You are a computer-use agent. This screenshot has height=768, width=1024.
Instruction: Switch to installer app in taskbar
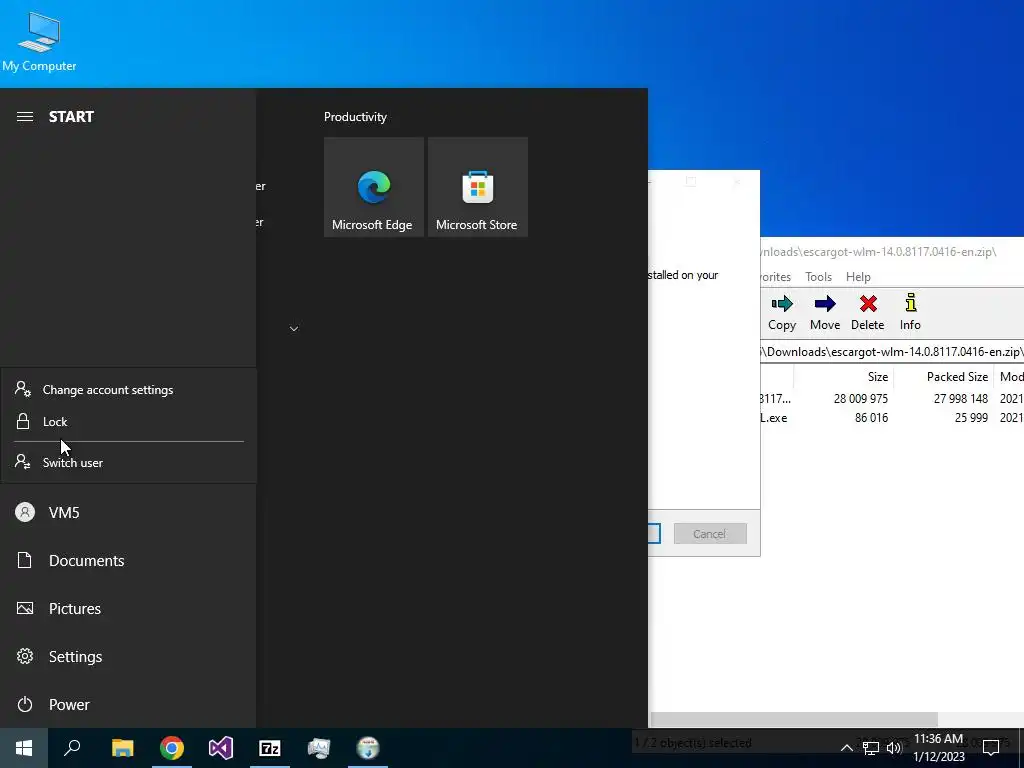click(x=368, y=748)
